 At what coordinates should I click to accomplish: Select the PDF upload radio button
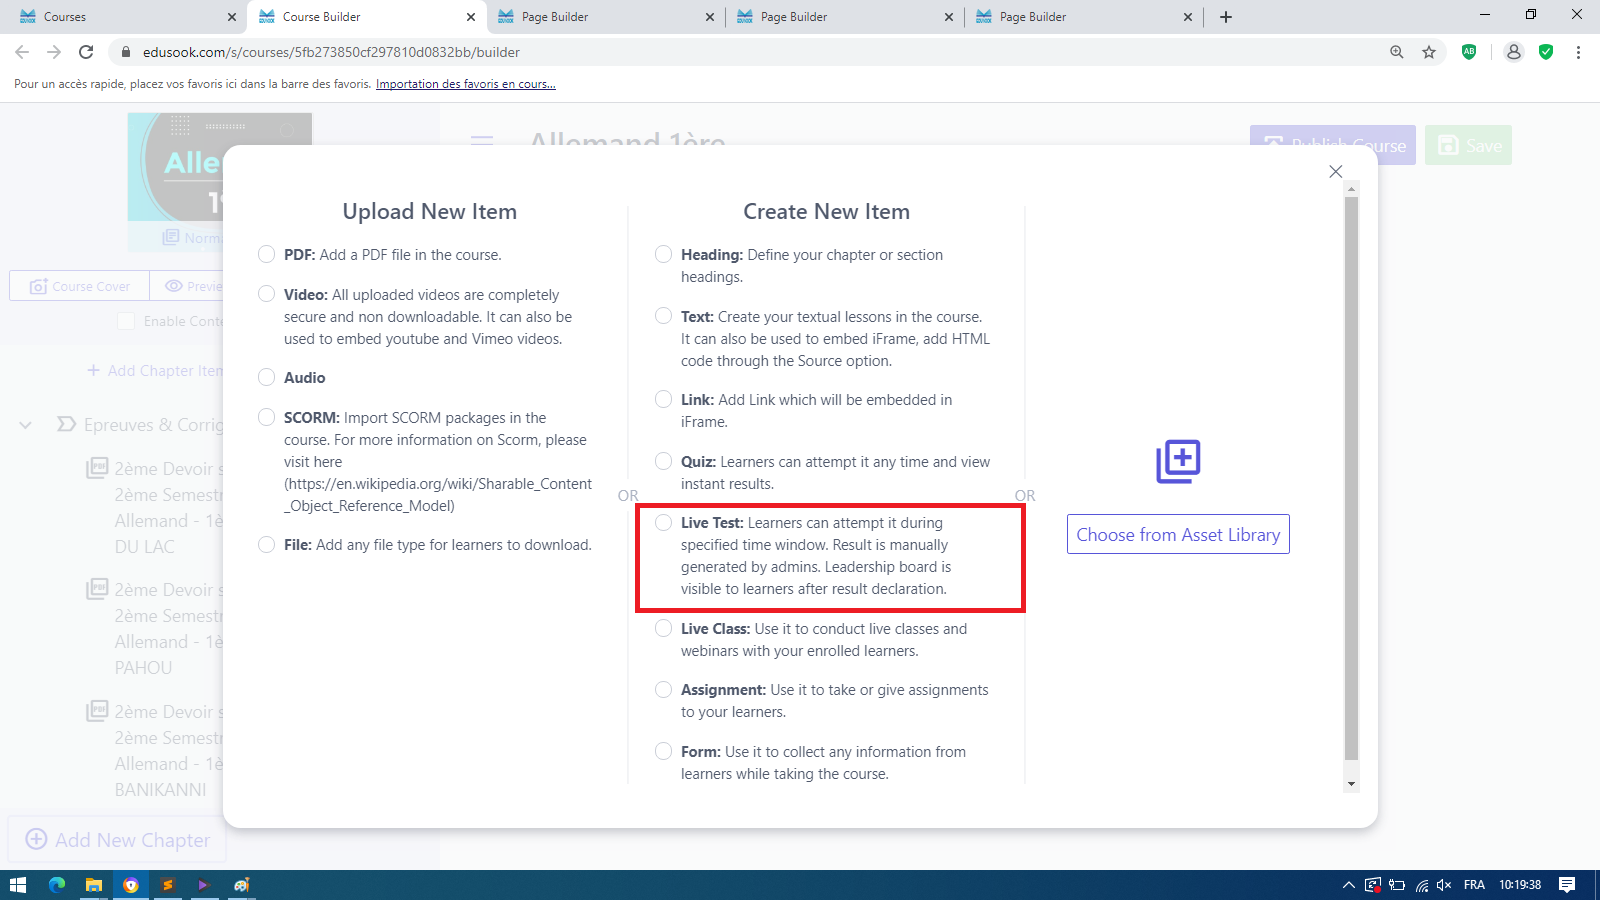click(x=266, y=254)
